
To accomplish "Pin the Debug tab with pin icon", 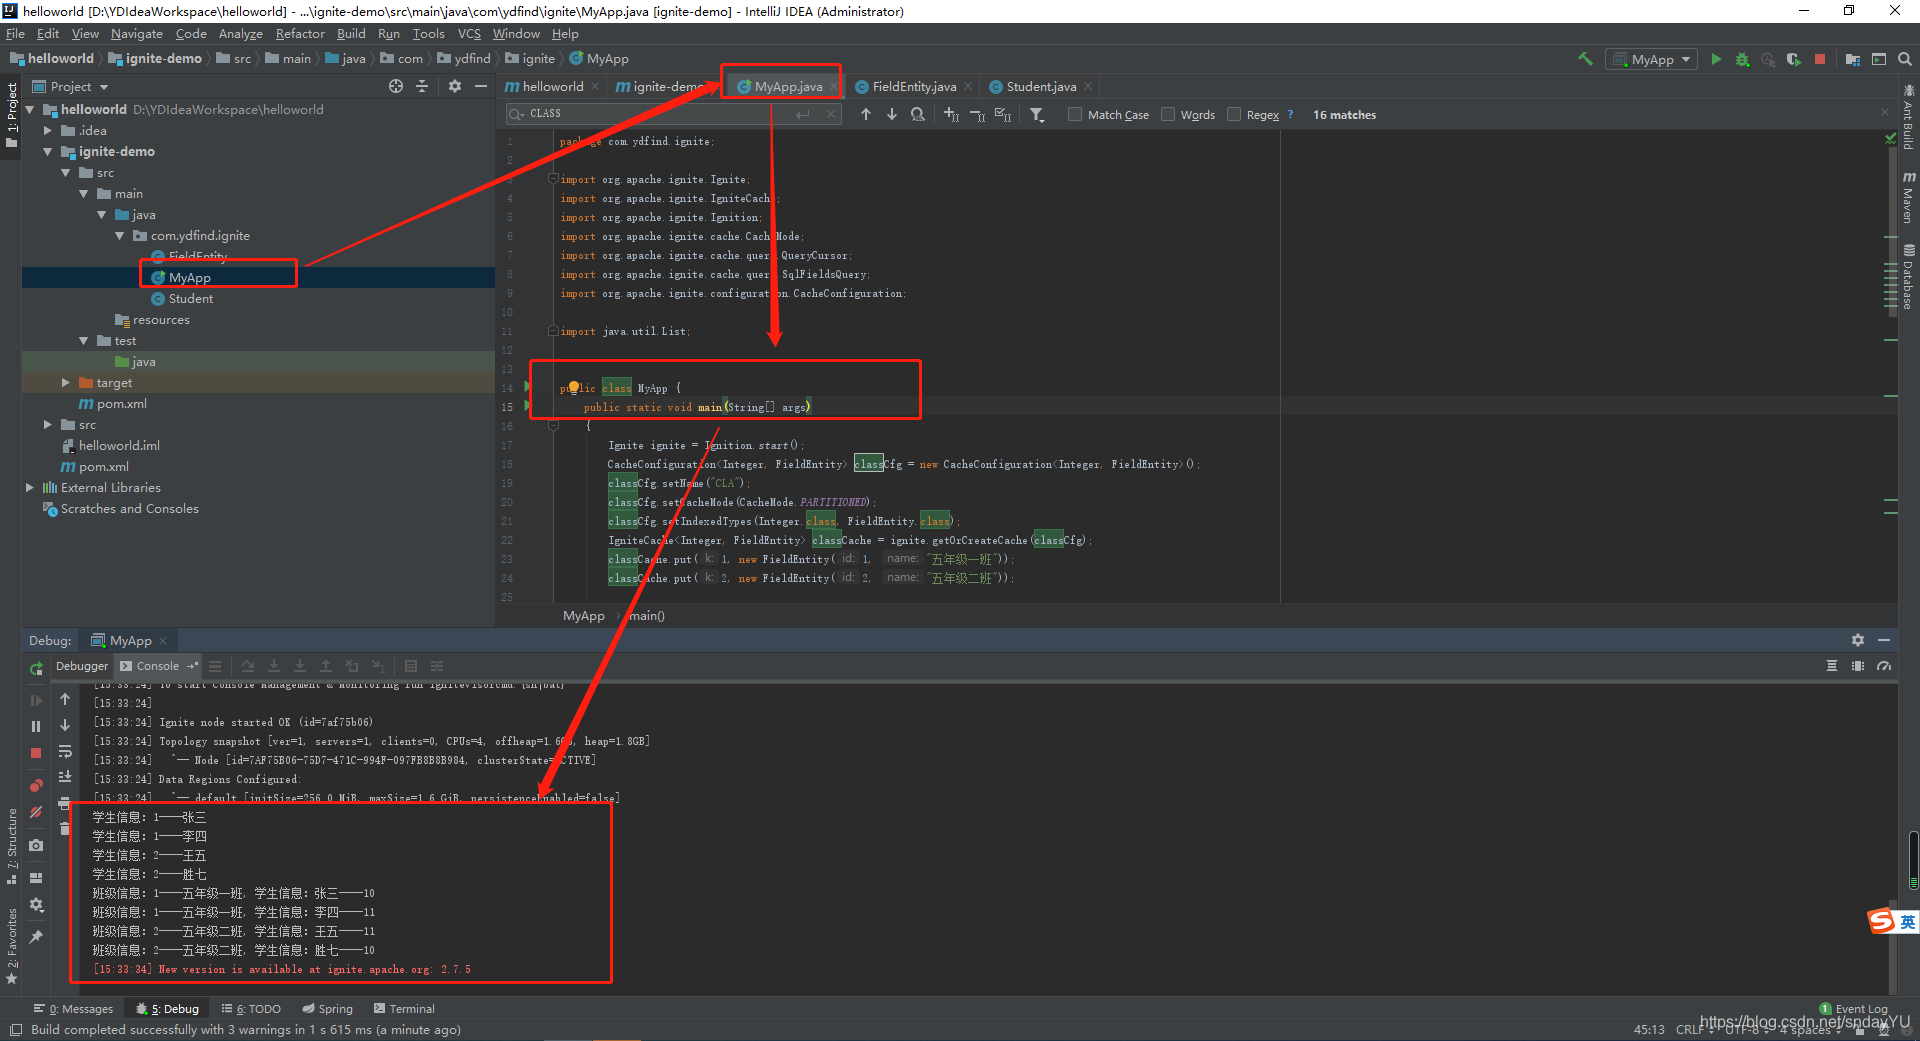I will [36, 937].
